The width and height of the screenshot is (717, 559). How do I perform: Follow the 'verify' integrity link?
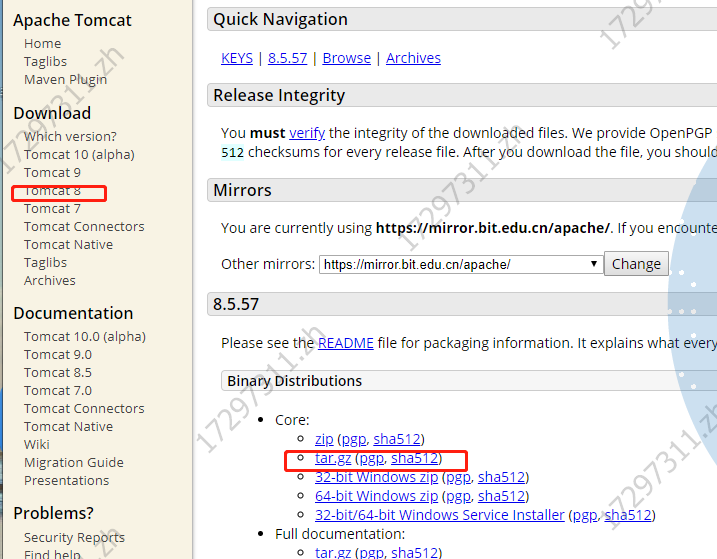[307, 133]
